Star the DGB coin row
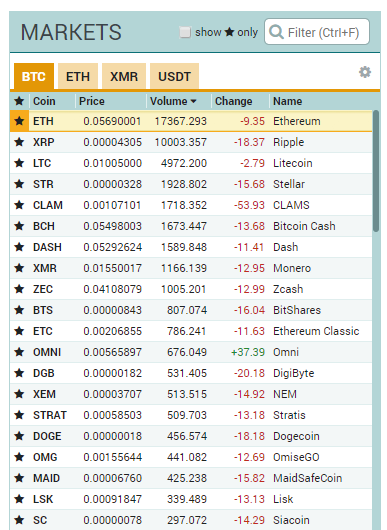 (x=19, y=373)
